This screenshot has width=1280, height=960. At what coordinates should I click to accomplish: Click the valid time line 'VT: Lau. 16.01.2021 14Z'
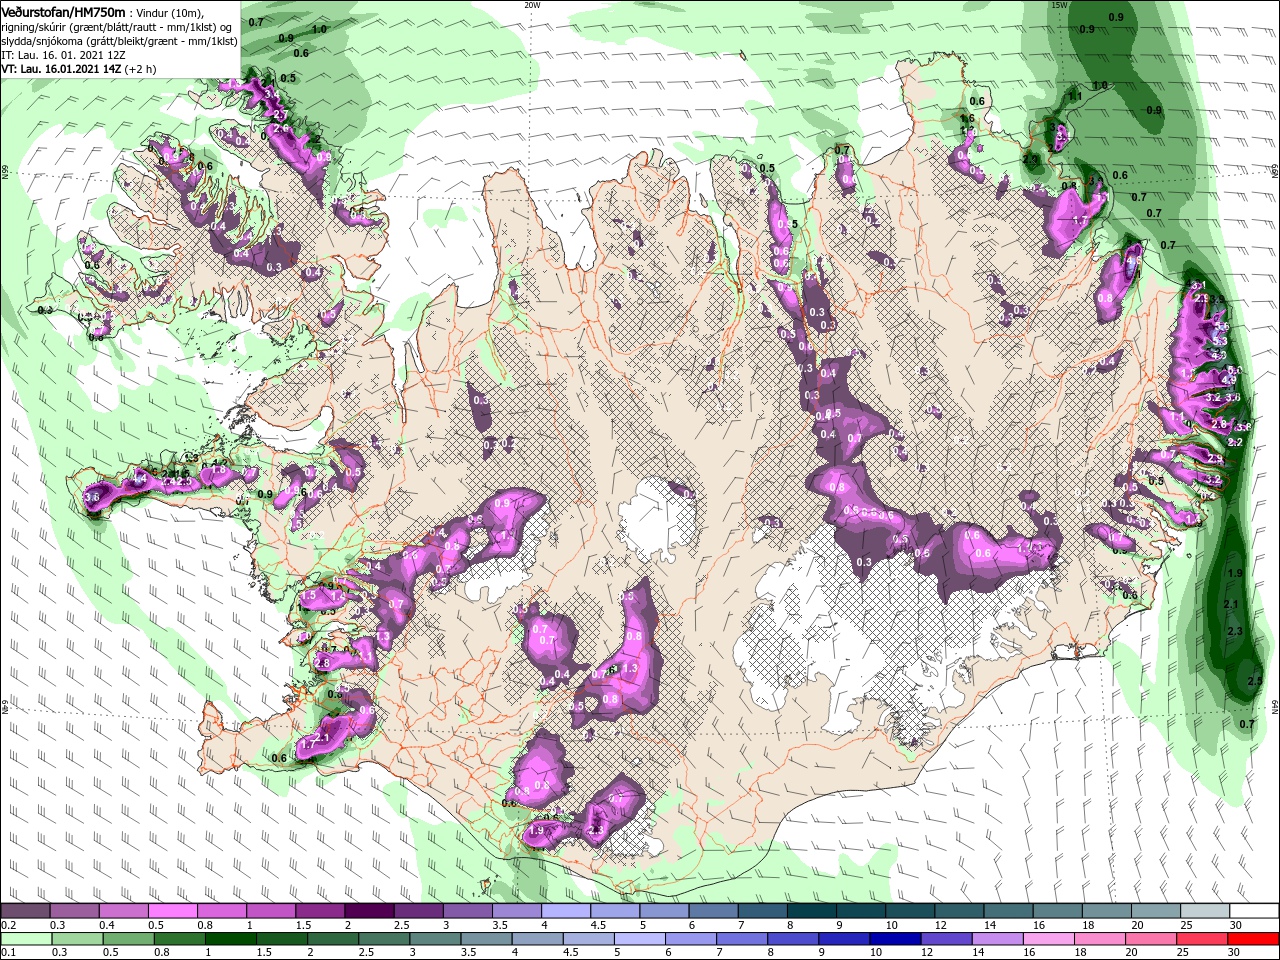point(62,69)
